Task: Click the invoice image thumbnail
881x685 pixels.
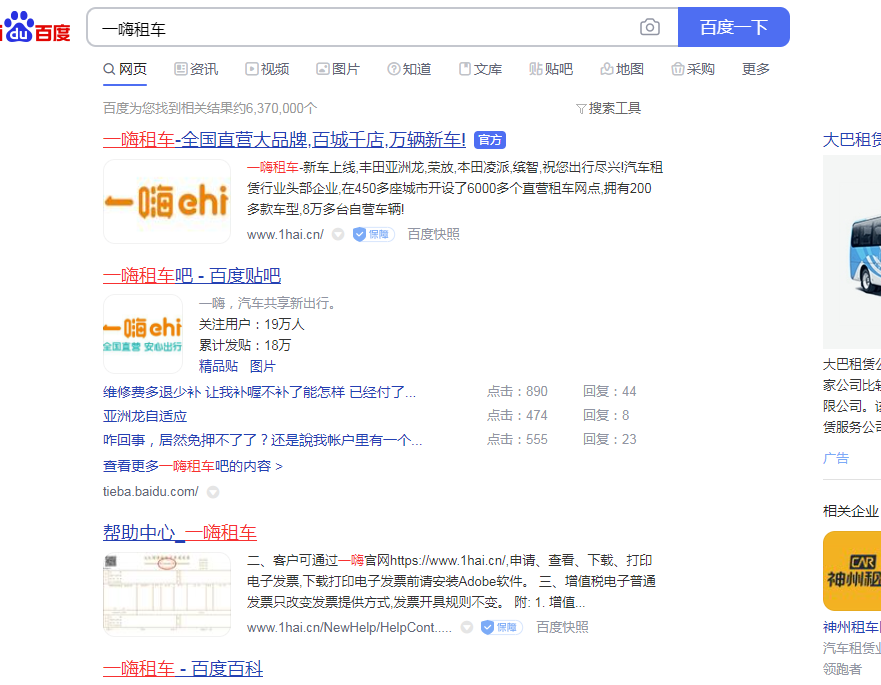Action: click(x=167, y=595)
